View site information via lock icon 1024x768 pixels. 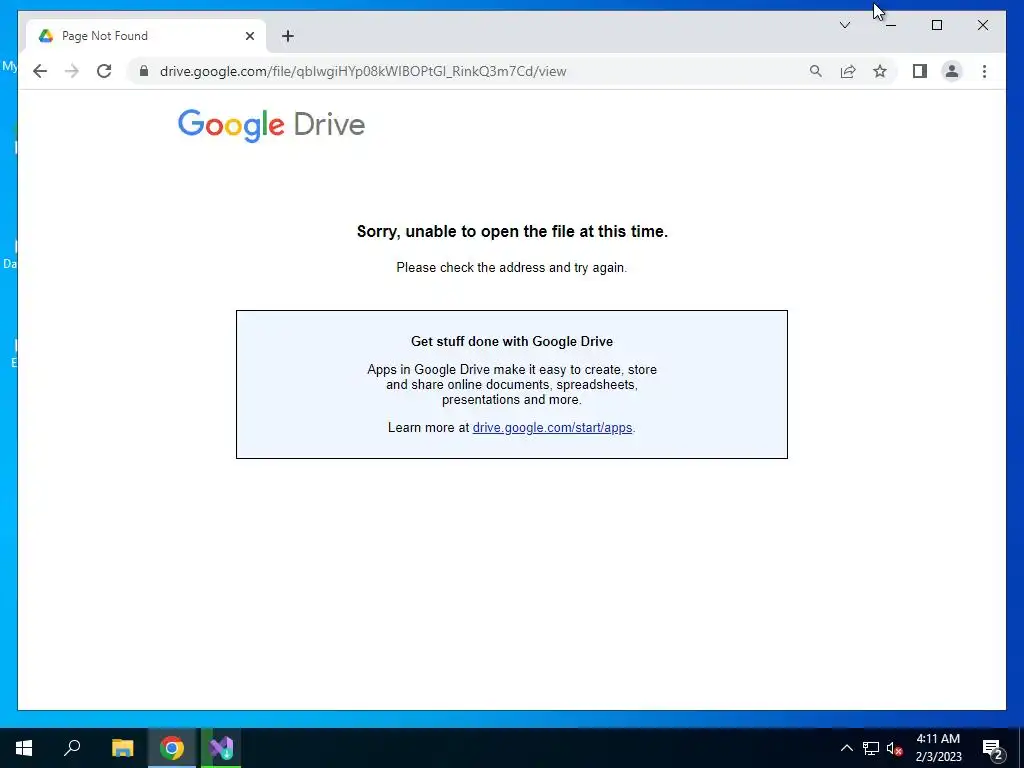pyautogui.click(x=144, y=71)
